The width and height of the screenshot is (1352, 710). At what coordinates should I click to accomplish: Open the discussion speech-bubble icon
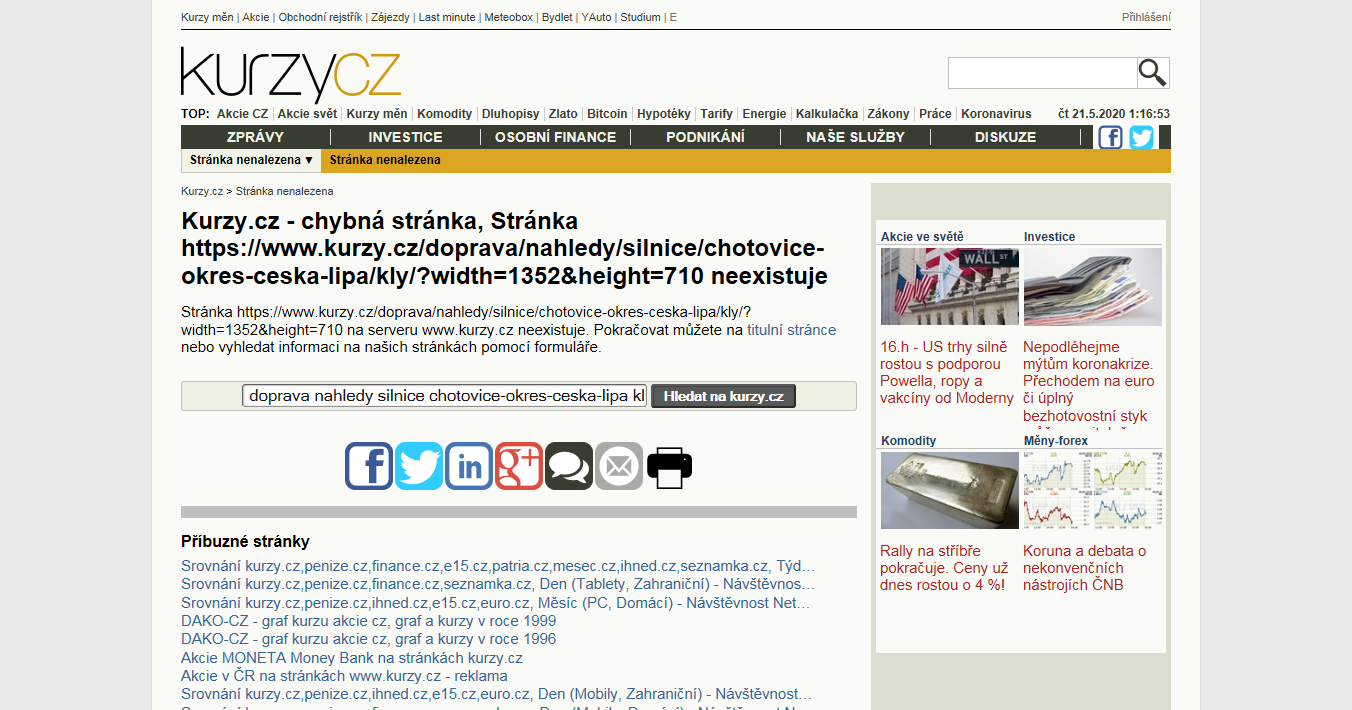coord(569,466)
